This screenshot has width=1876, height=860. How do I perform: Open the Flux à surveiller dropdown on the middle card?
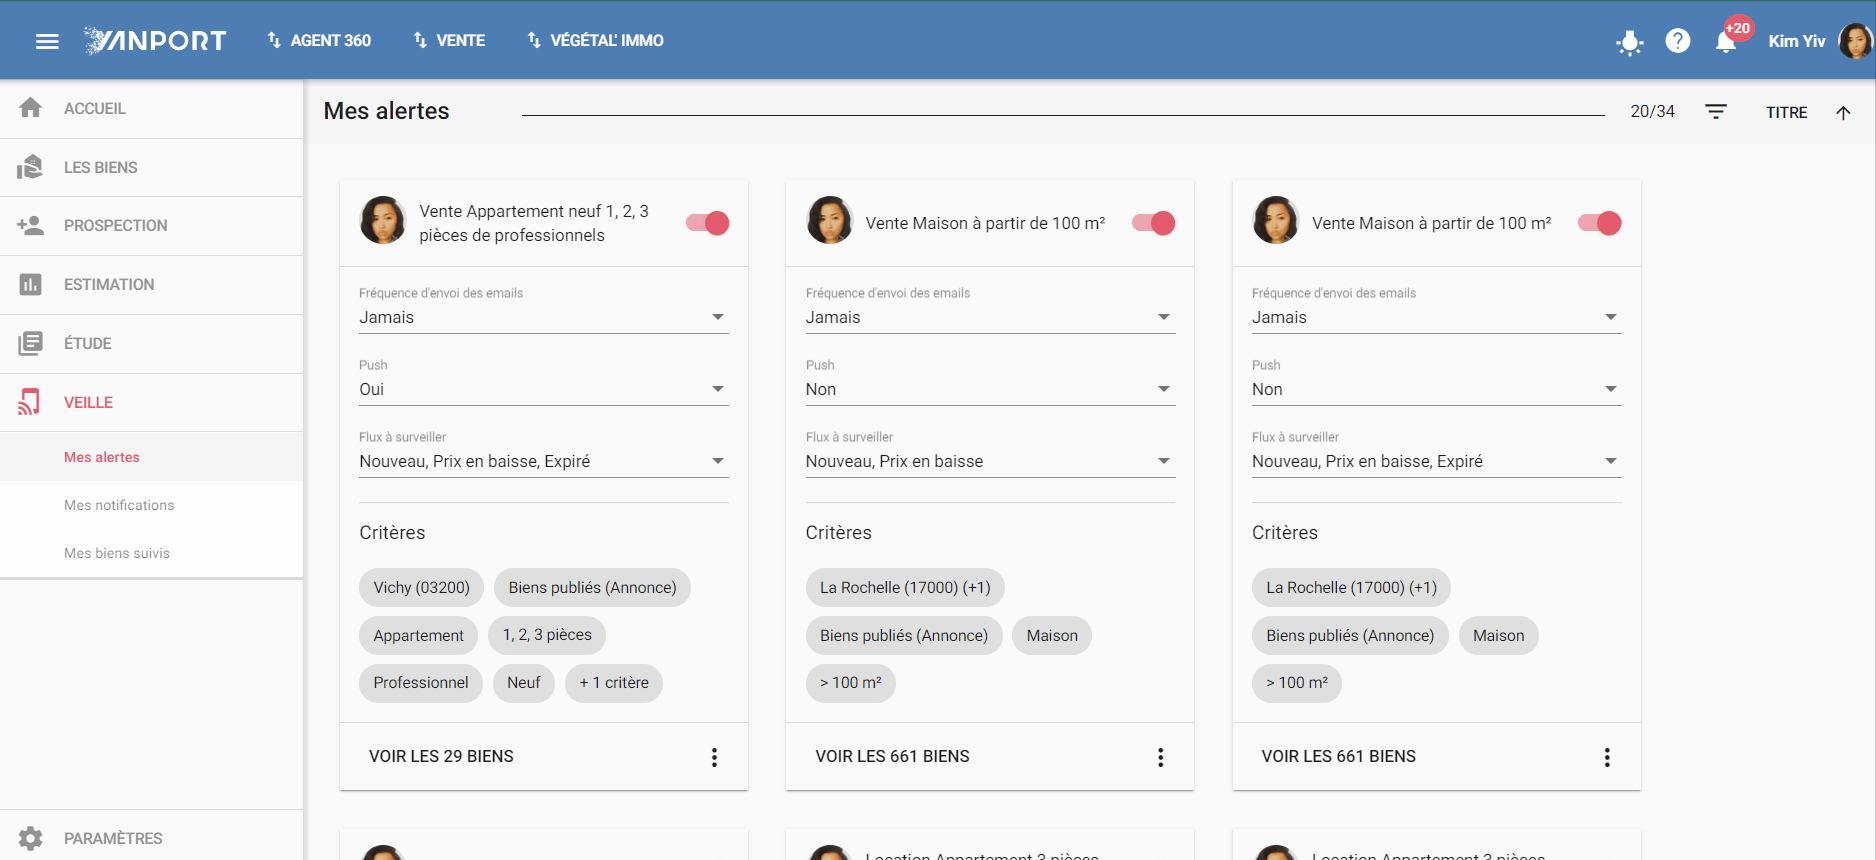990,461
